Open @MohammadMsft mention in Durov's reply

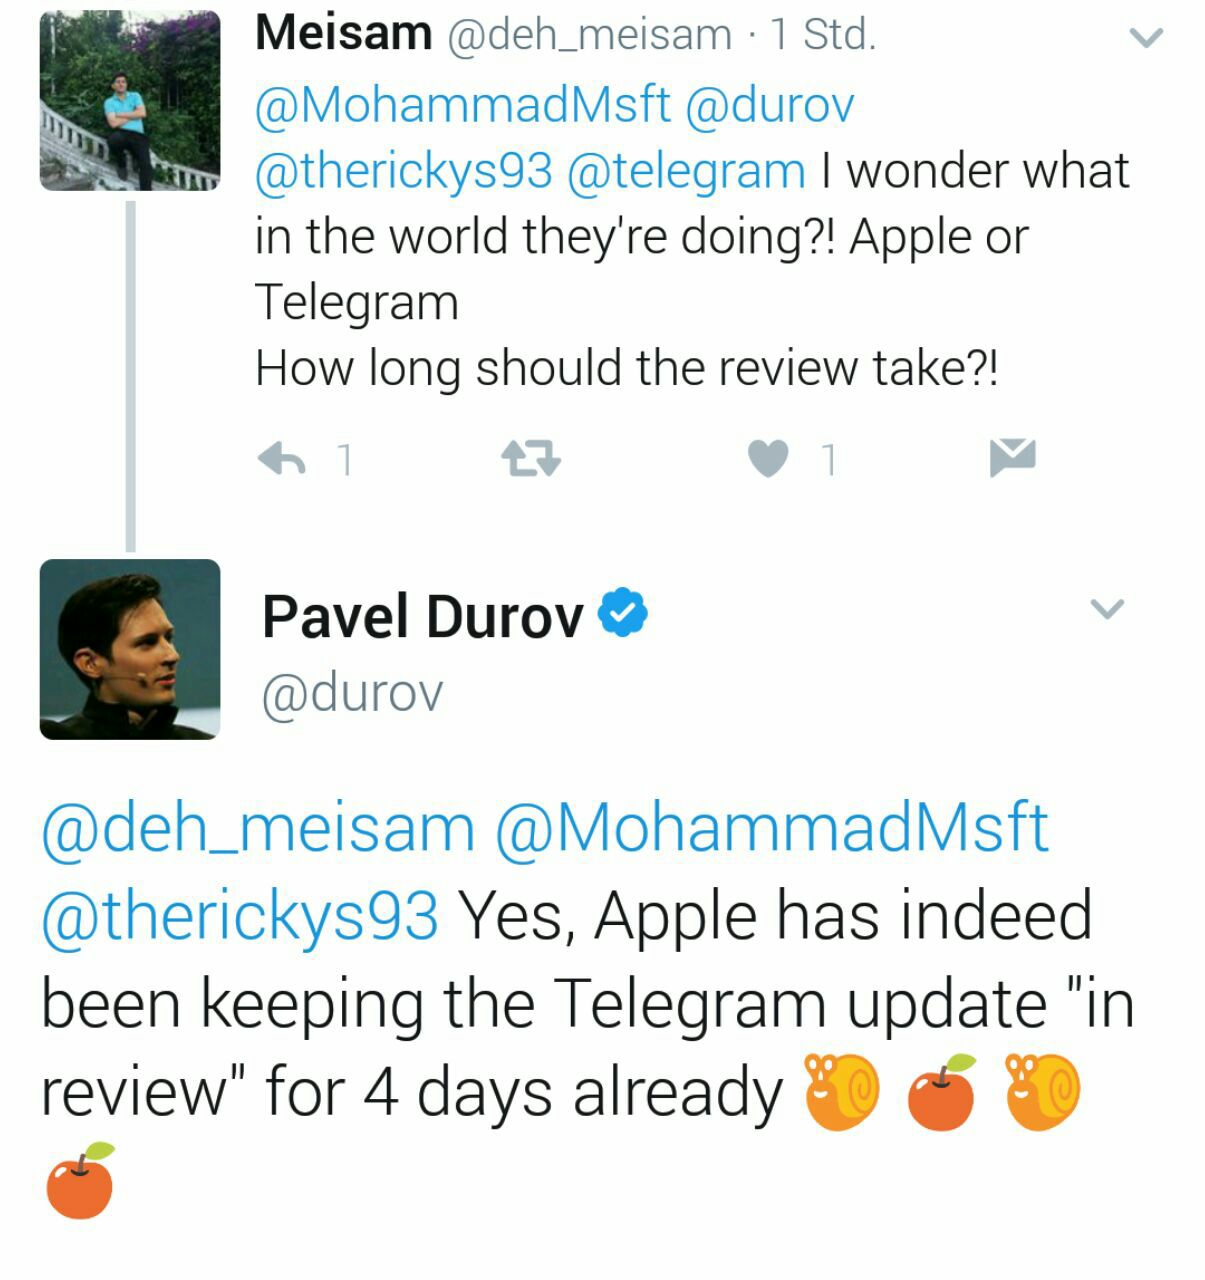(772, 827)
